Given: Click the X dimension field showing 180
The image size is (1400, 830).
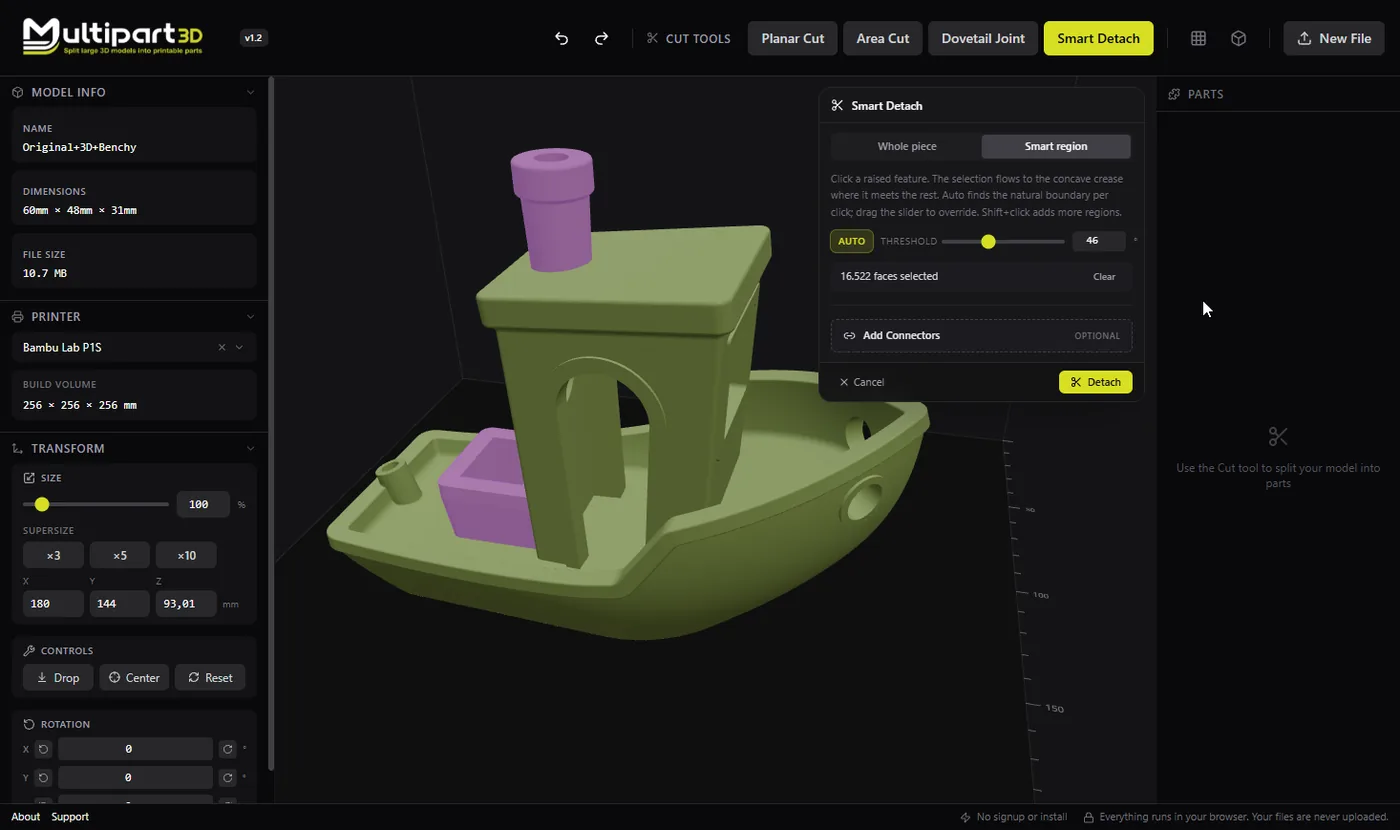Looking at the screenshot, I should click(53, 604).
